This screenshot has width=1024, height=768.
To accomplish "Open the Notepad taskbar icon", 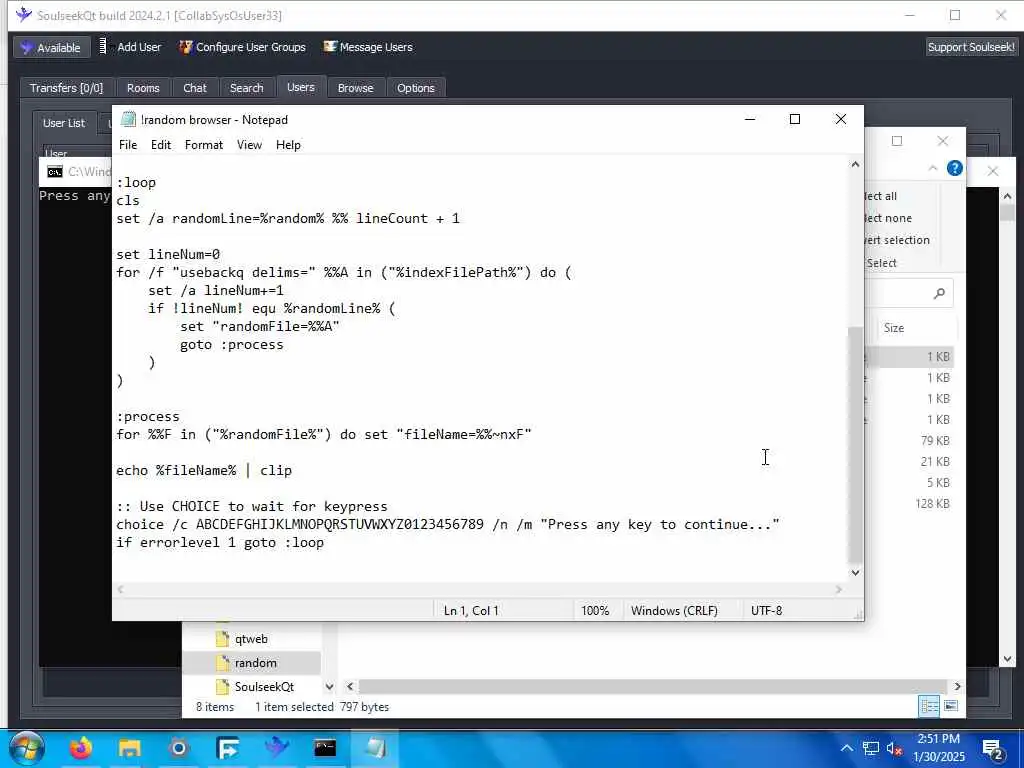I will 374,748.
